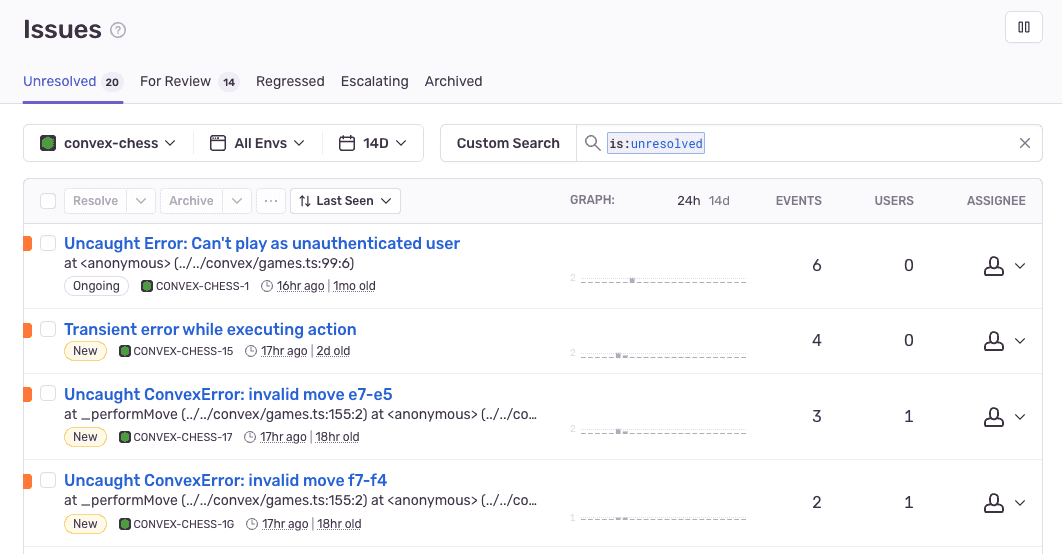Click assignee icon for invalid move e7-e5
1062x554 pixels.
click(994, 417)
